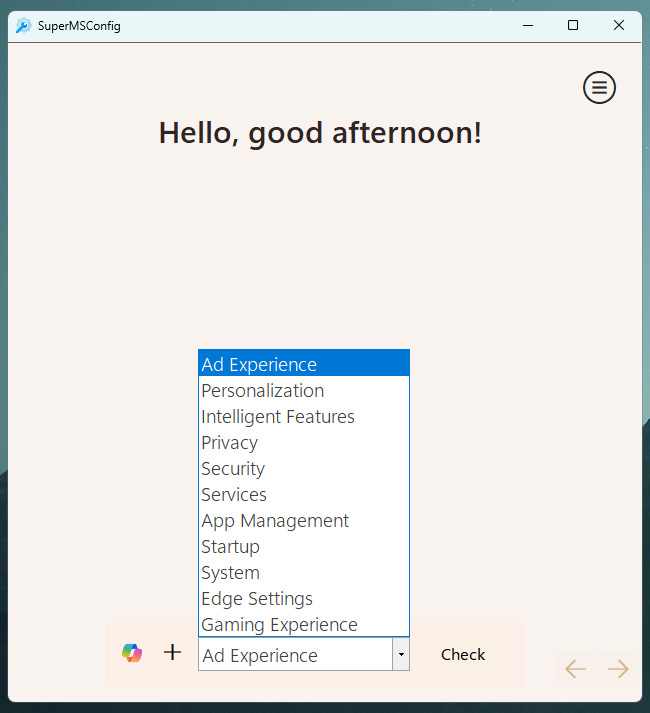650x713 pixels.
Task: Select Gaming Experience option
Action: click(304, 624)
